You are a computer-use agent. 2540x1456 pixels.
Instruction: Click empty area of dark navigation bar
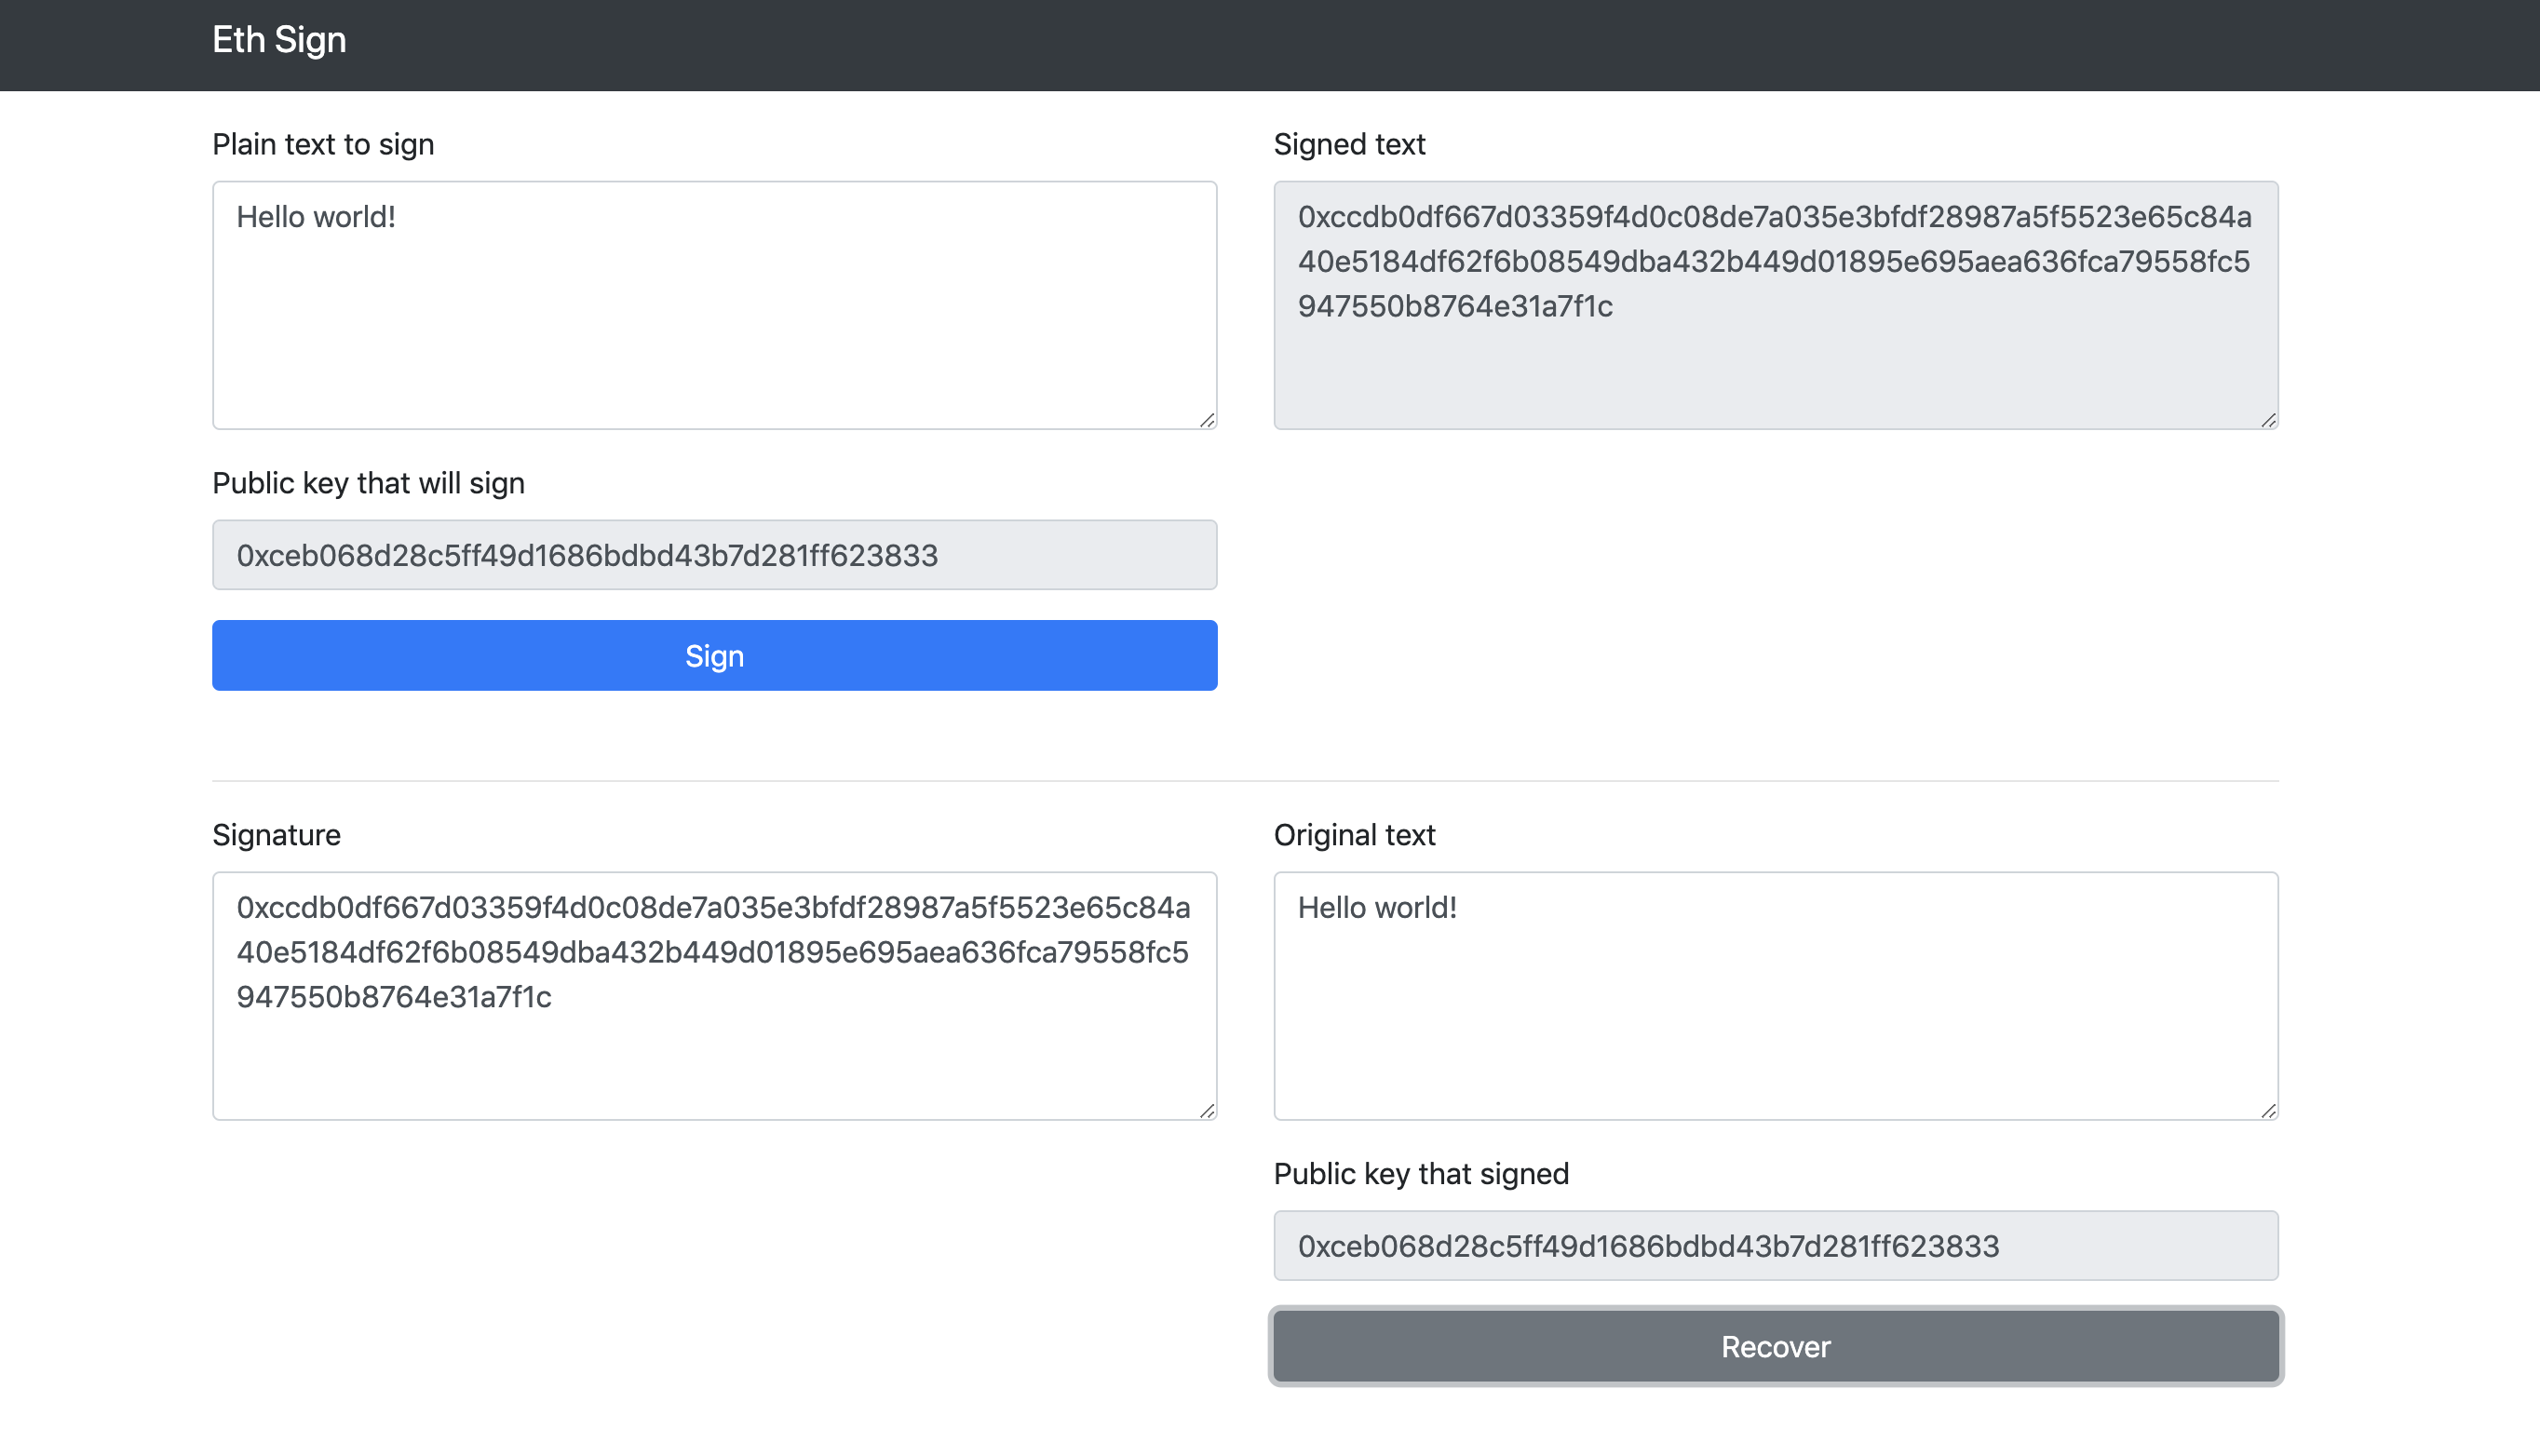[x=1400, y=45]
